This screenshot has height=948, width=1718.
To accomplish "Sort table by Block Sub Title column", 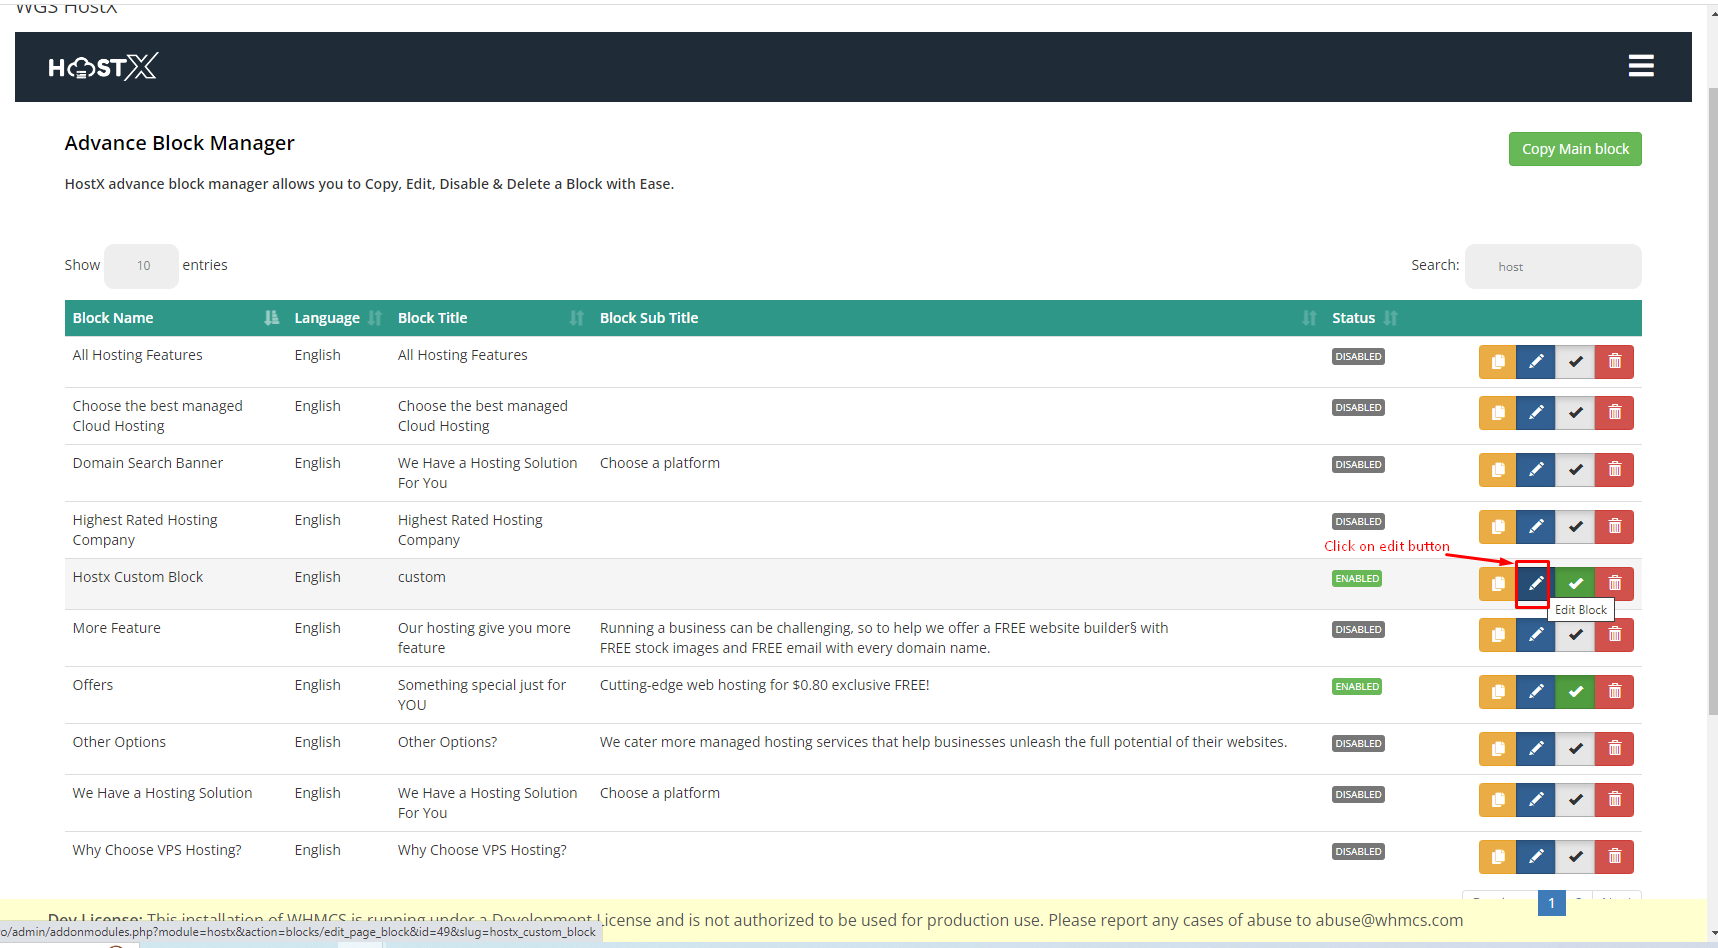I will 958,318.
